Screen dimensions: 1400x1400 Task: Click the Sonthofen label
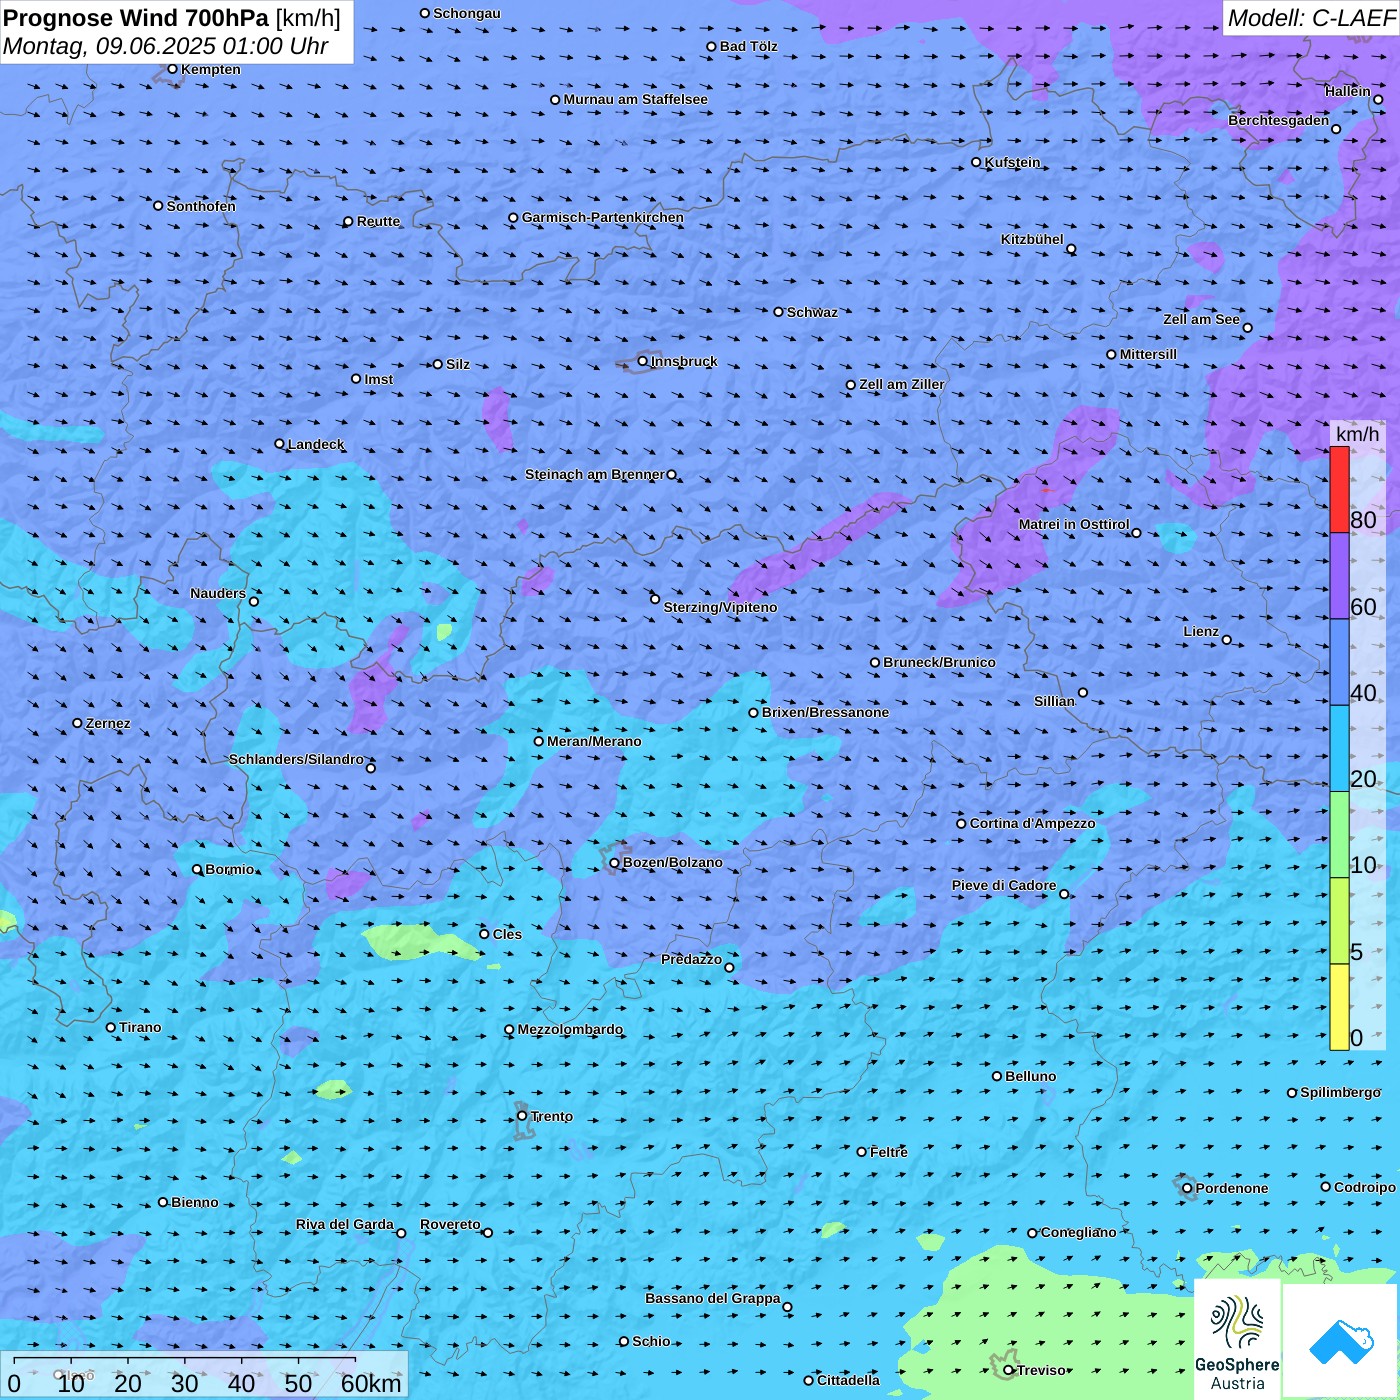click(201, 206)
